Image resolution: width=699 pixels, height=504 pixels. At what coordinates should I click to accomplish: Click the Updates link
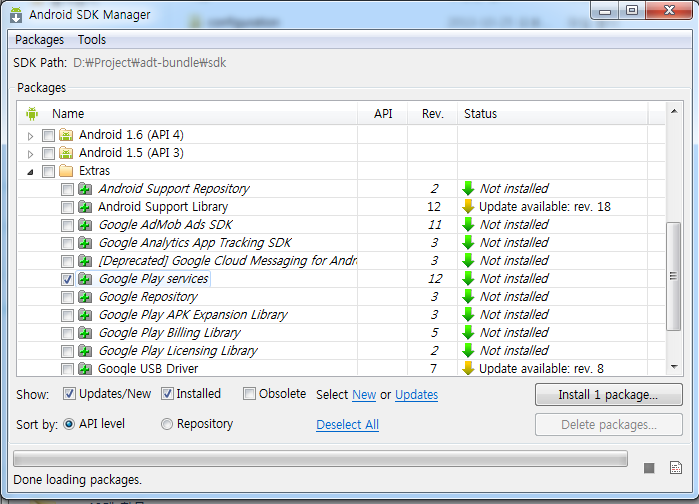point(416,395)
